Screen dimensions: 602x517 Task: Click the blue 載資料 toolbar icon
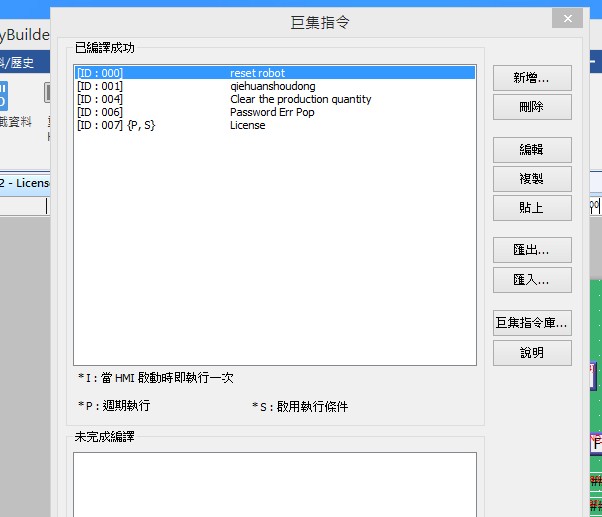[x=4, y=97]
